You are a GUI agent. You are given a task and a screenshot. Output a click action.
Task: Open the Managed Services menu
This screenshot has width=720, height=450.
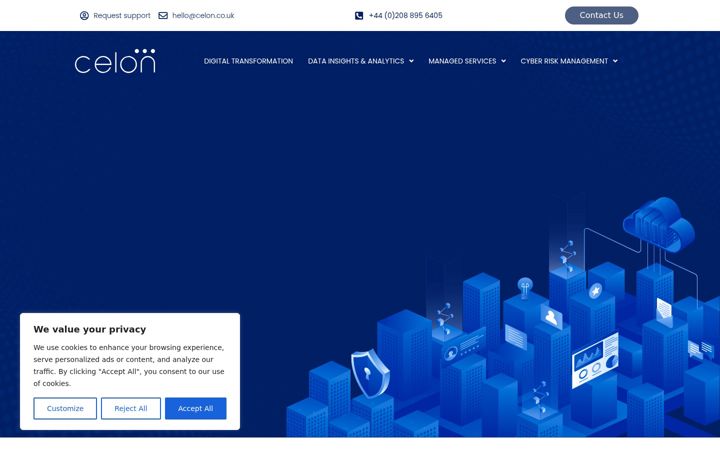point(462,61)
